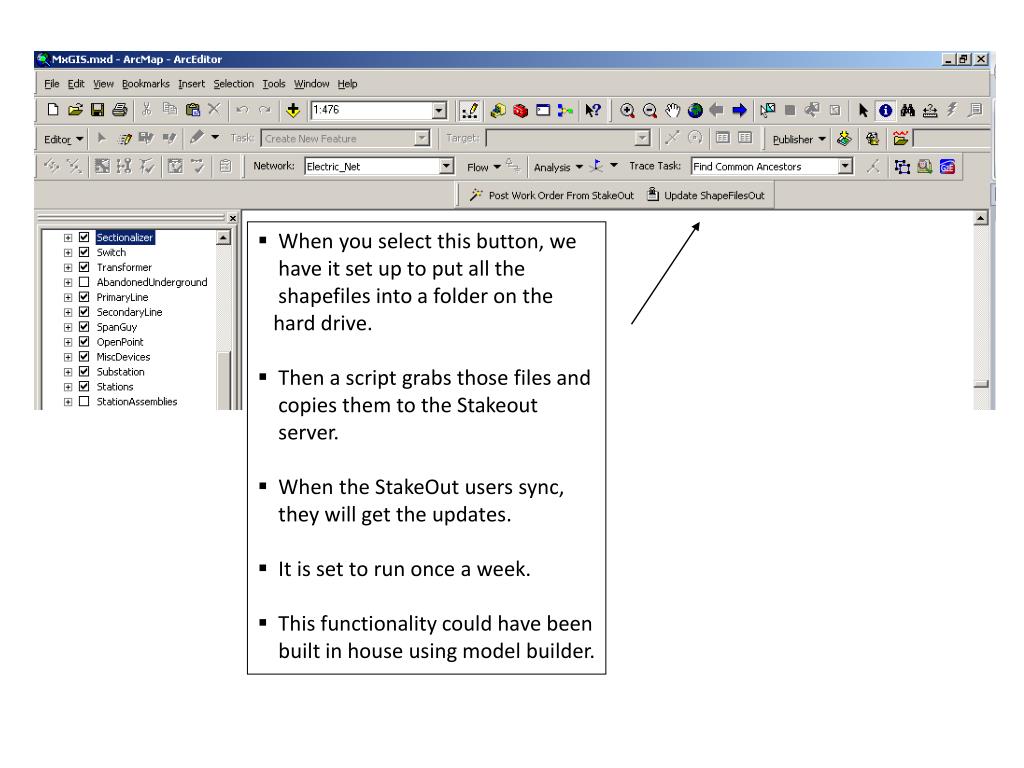Open the red ArcToolbox icon
The width and height of the screenshot is (1024, 768).
pyautogui.click(x=520, y=110)
